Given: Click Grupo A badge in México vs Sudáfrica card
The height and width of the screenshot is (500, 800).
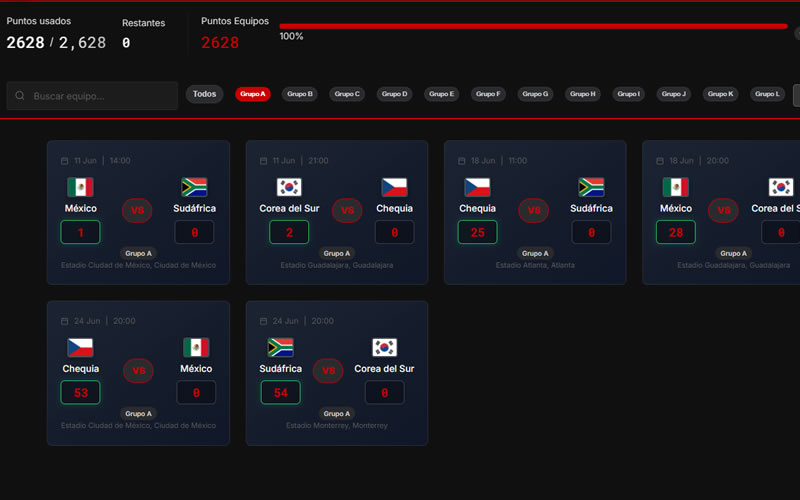Looking at the screenshot, I should coord(138,254).
